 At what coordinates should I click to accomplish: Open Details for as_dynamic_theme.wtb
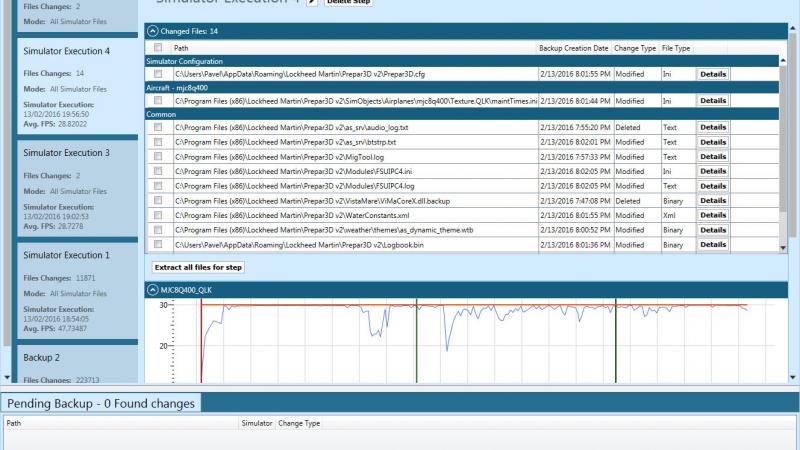(x=713, y=230)
